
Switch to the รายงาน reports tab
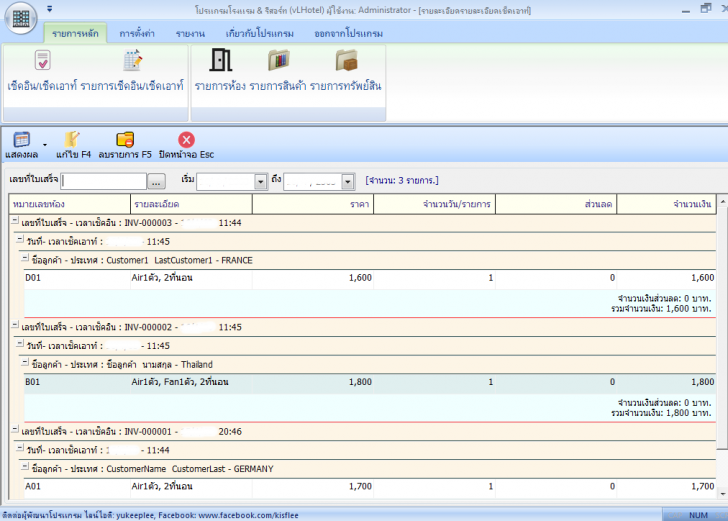click(x=190, y=33)
